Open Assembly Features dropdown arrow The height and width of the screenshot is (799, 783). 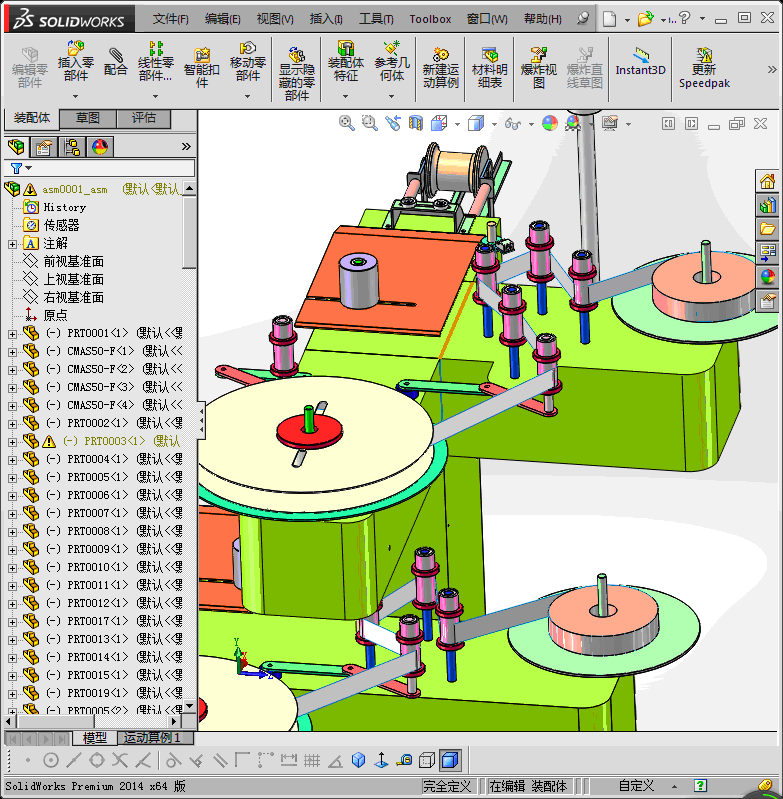(345, 96)
